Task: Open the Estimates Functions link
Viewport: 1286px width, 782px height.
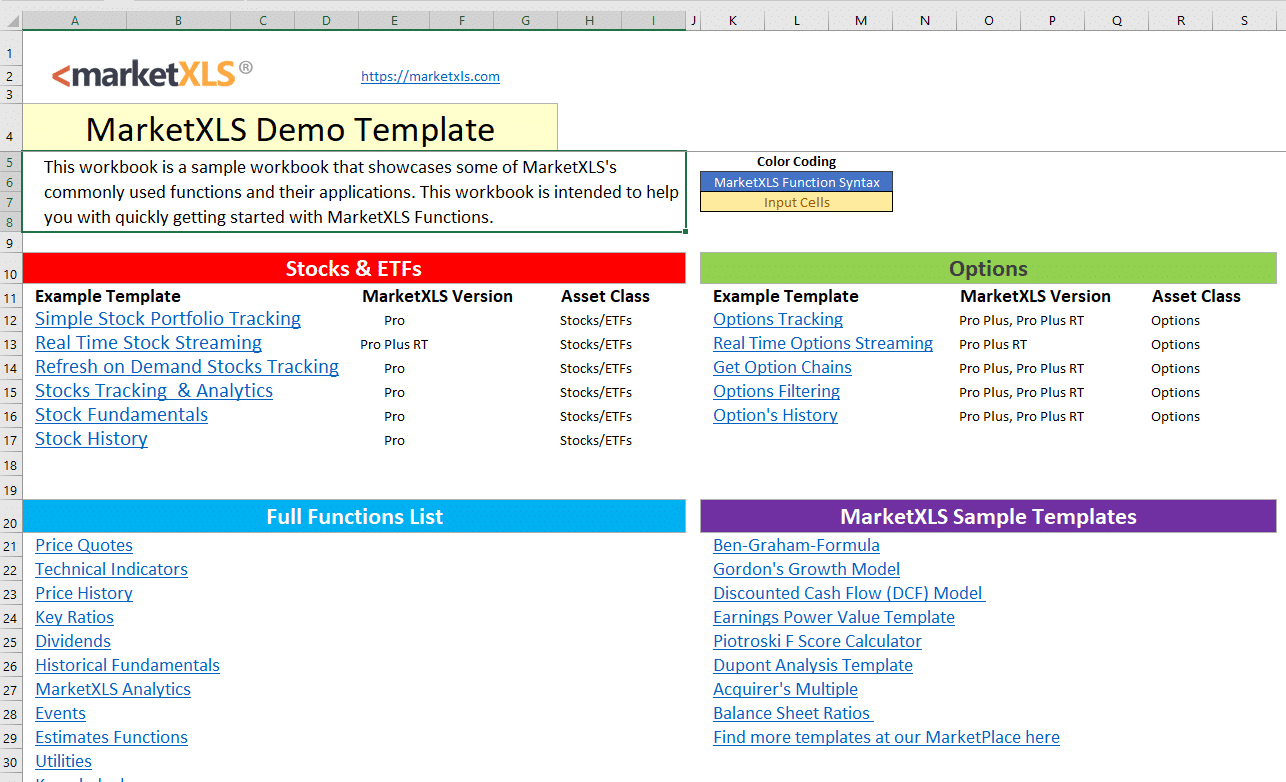Action: pyautogui.click(x=111, y=737)
